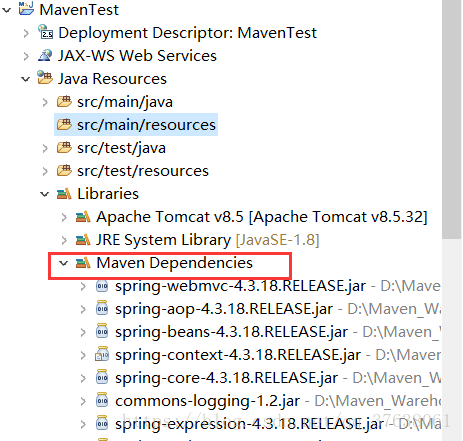The width and height of the screenshot is (463, 441).
Task: Click the Deployment Descriptor icon
Action: tap(45, 32)
